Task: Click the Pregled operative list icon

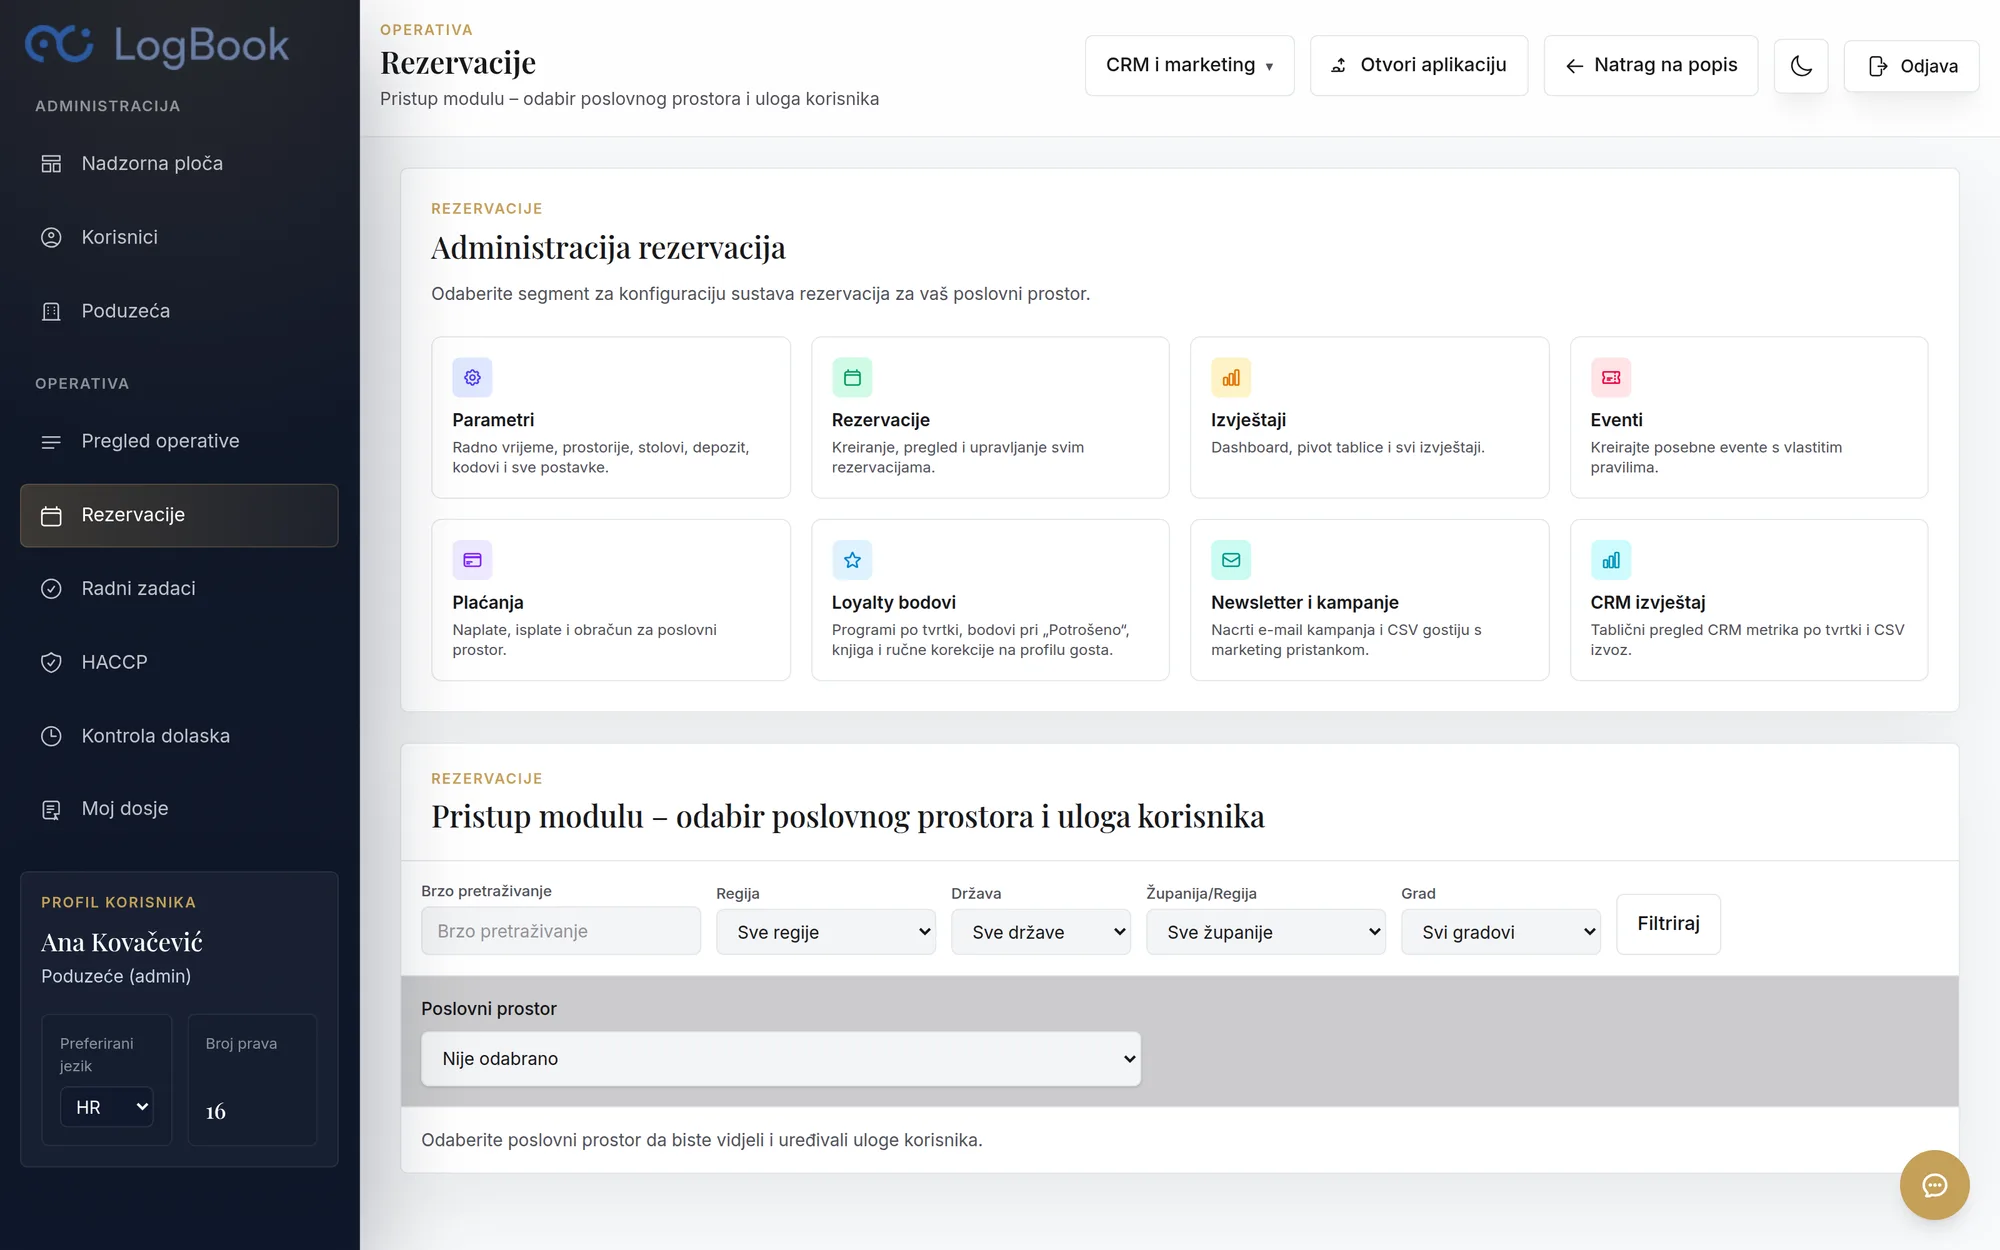Action: 51,441
